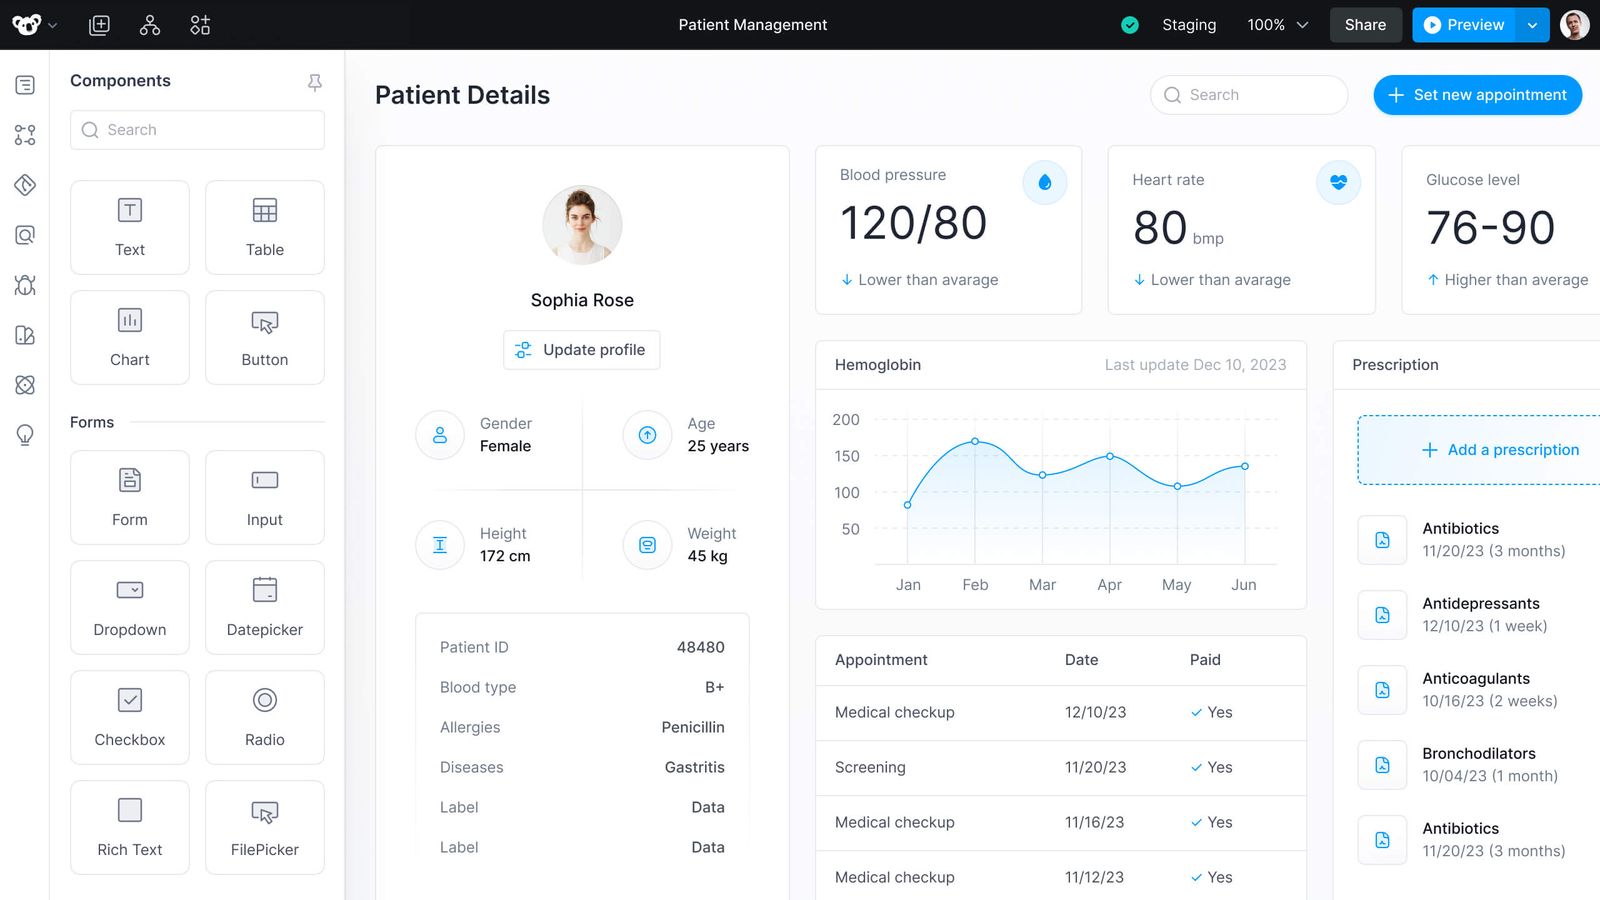
Task: Open the workflow hierarchy icon in top bar
Action: click(149, 24)
